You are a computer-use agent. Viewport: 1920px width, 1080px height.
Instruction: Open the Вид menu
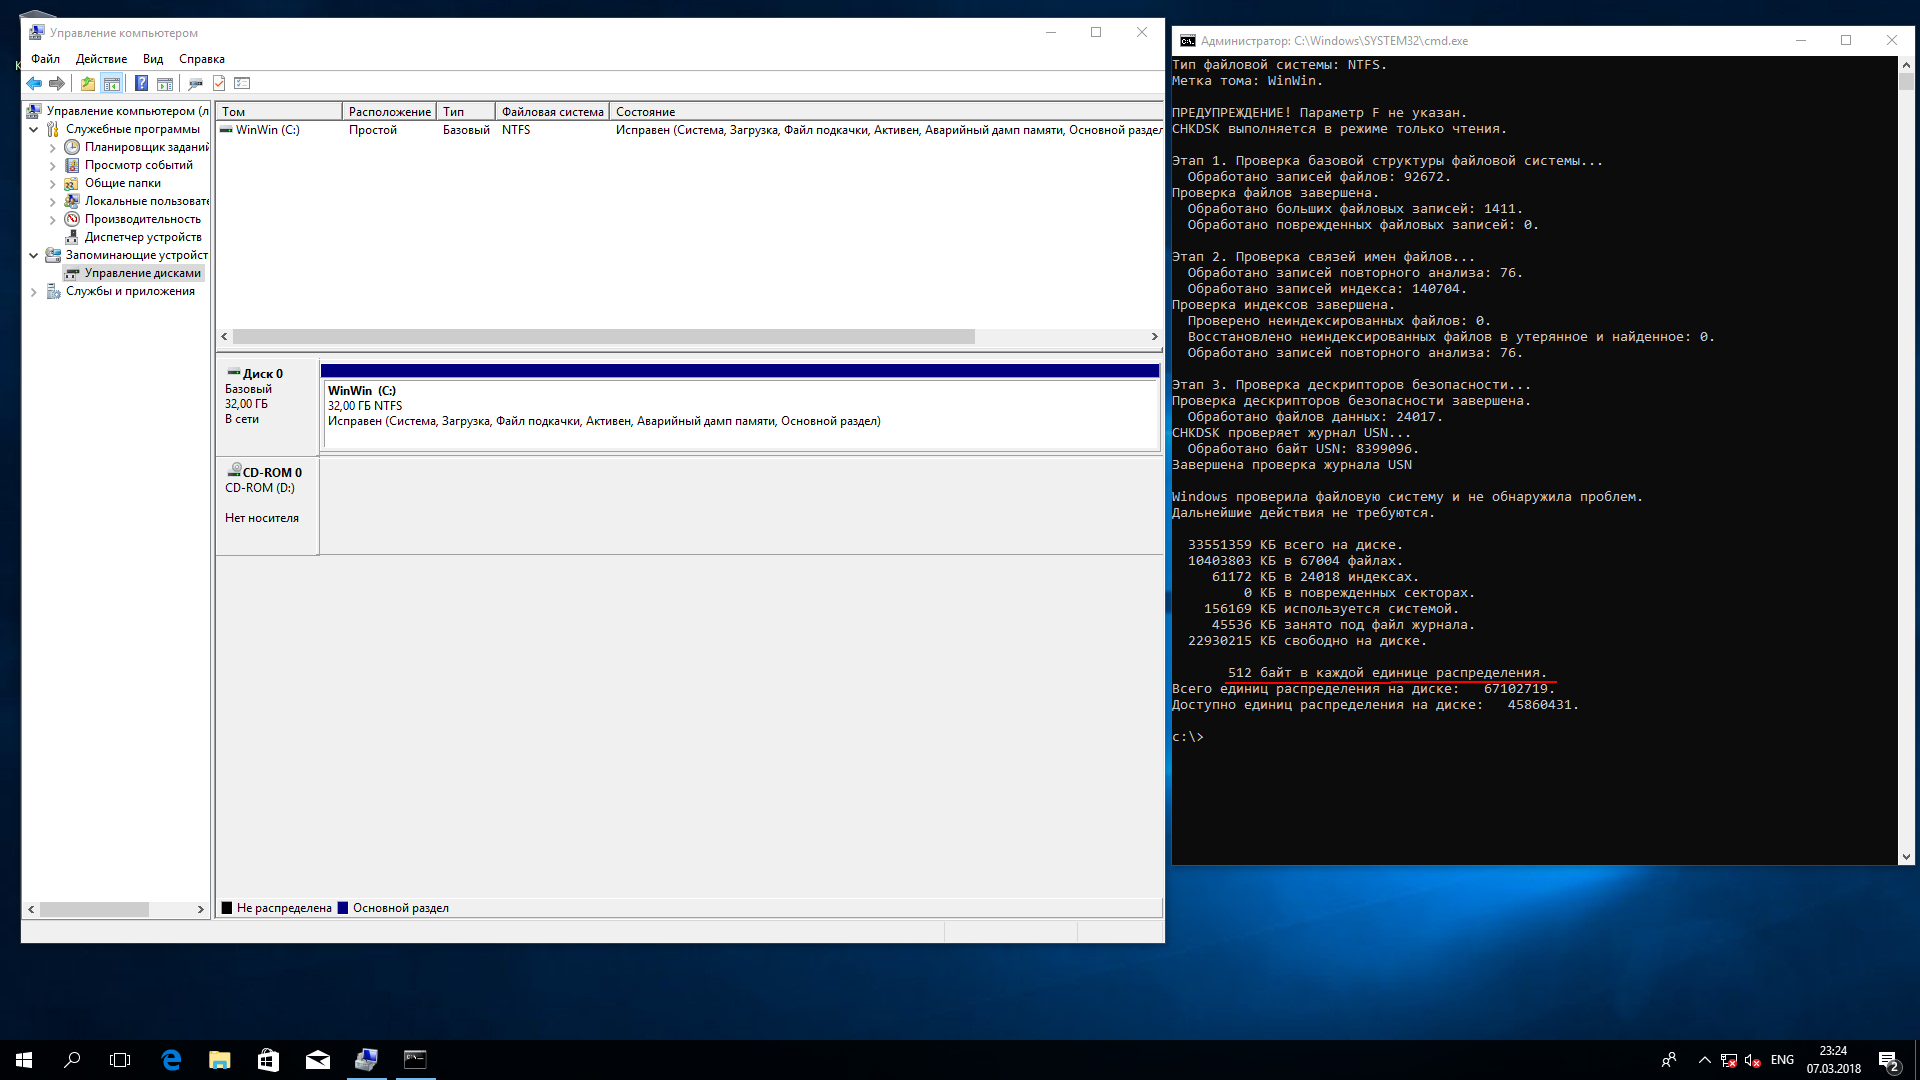coord(152,59)
